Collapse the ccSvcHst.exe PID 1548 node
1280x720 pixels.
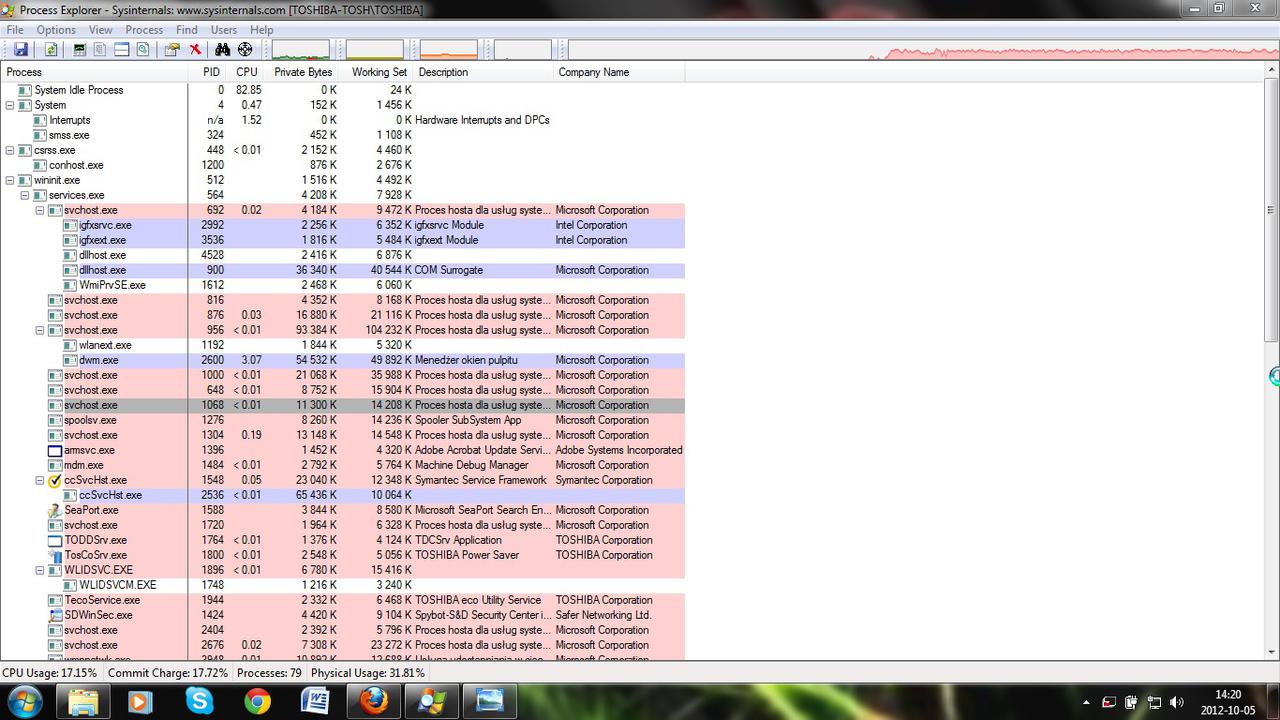pos(40,480)
